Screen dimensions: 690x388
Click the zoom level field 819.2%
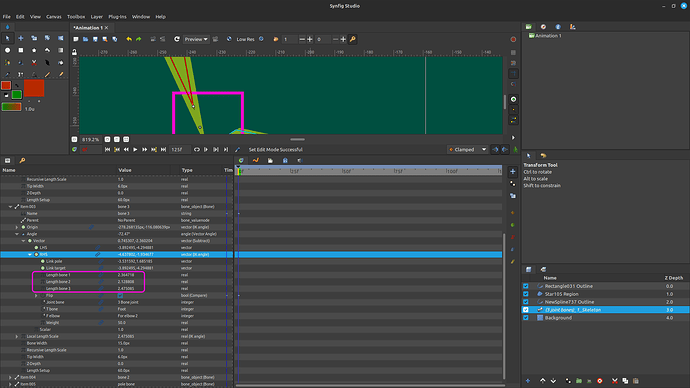[x=90, y=139]
